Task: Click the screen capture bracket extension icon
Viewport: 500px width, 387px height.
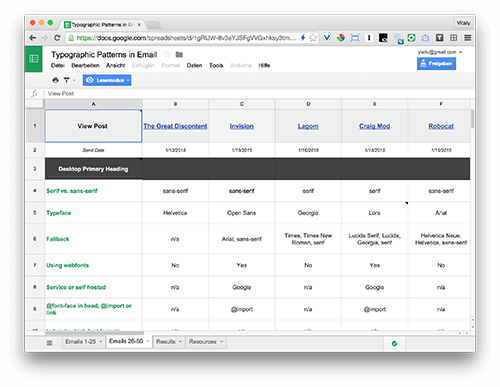Action: click(x=355, y=38)
